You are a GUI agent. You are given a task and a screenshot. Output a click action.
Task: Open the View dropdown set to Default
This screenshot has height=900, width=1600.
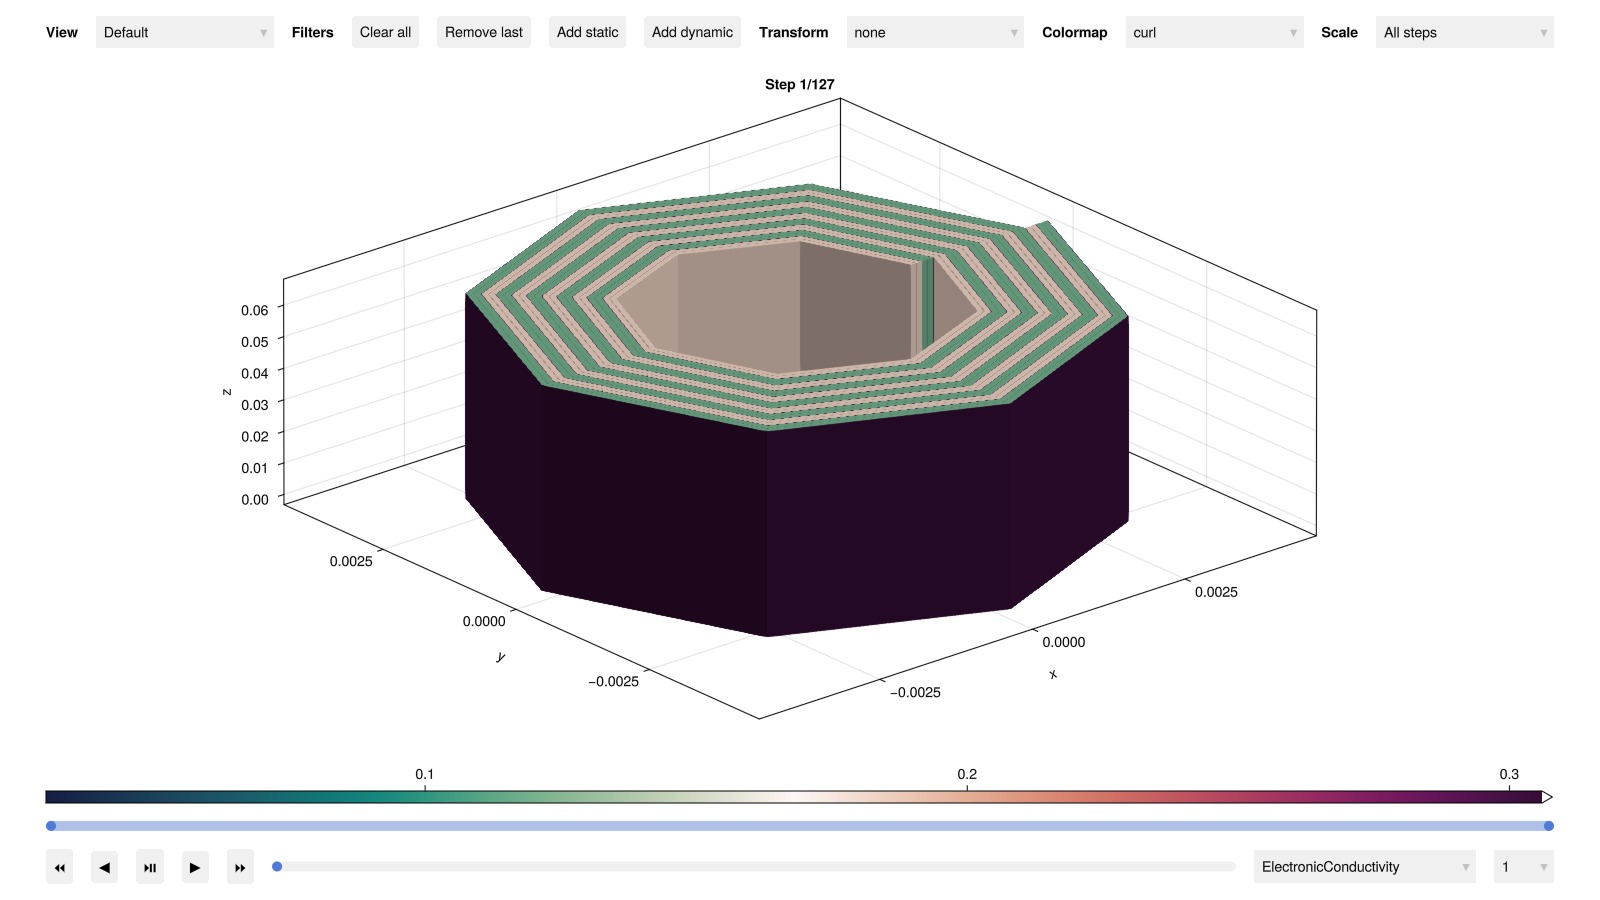[x=185, y=32]
